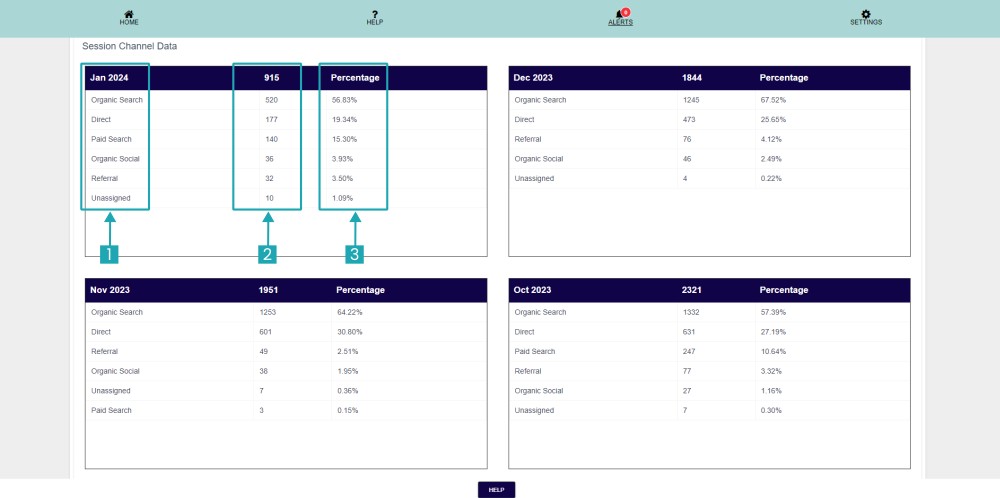Click the Oct 2023 table header
The width and height of the screenshot is (1000, 498).
pos(533,290)
